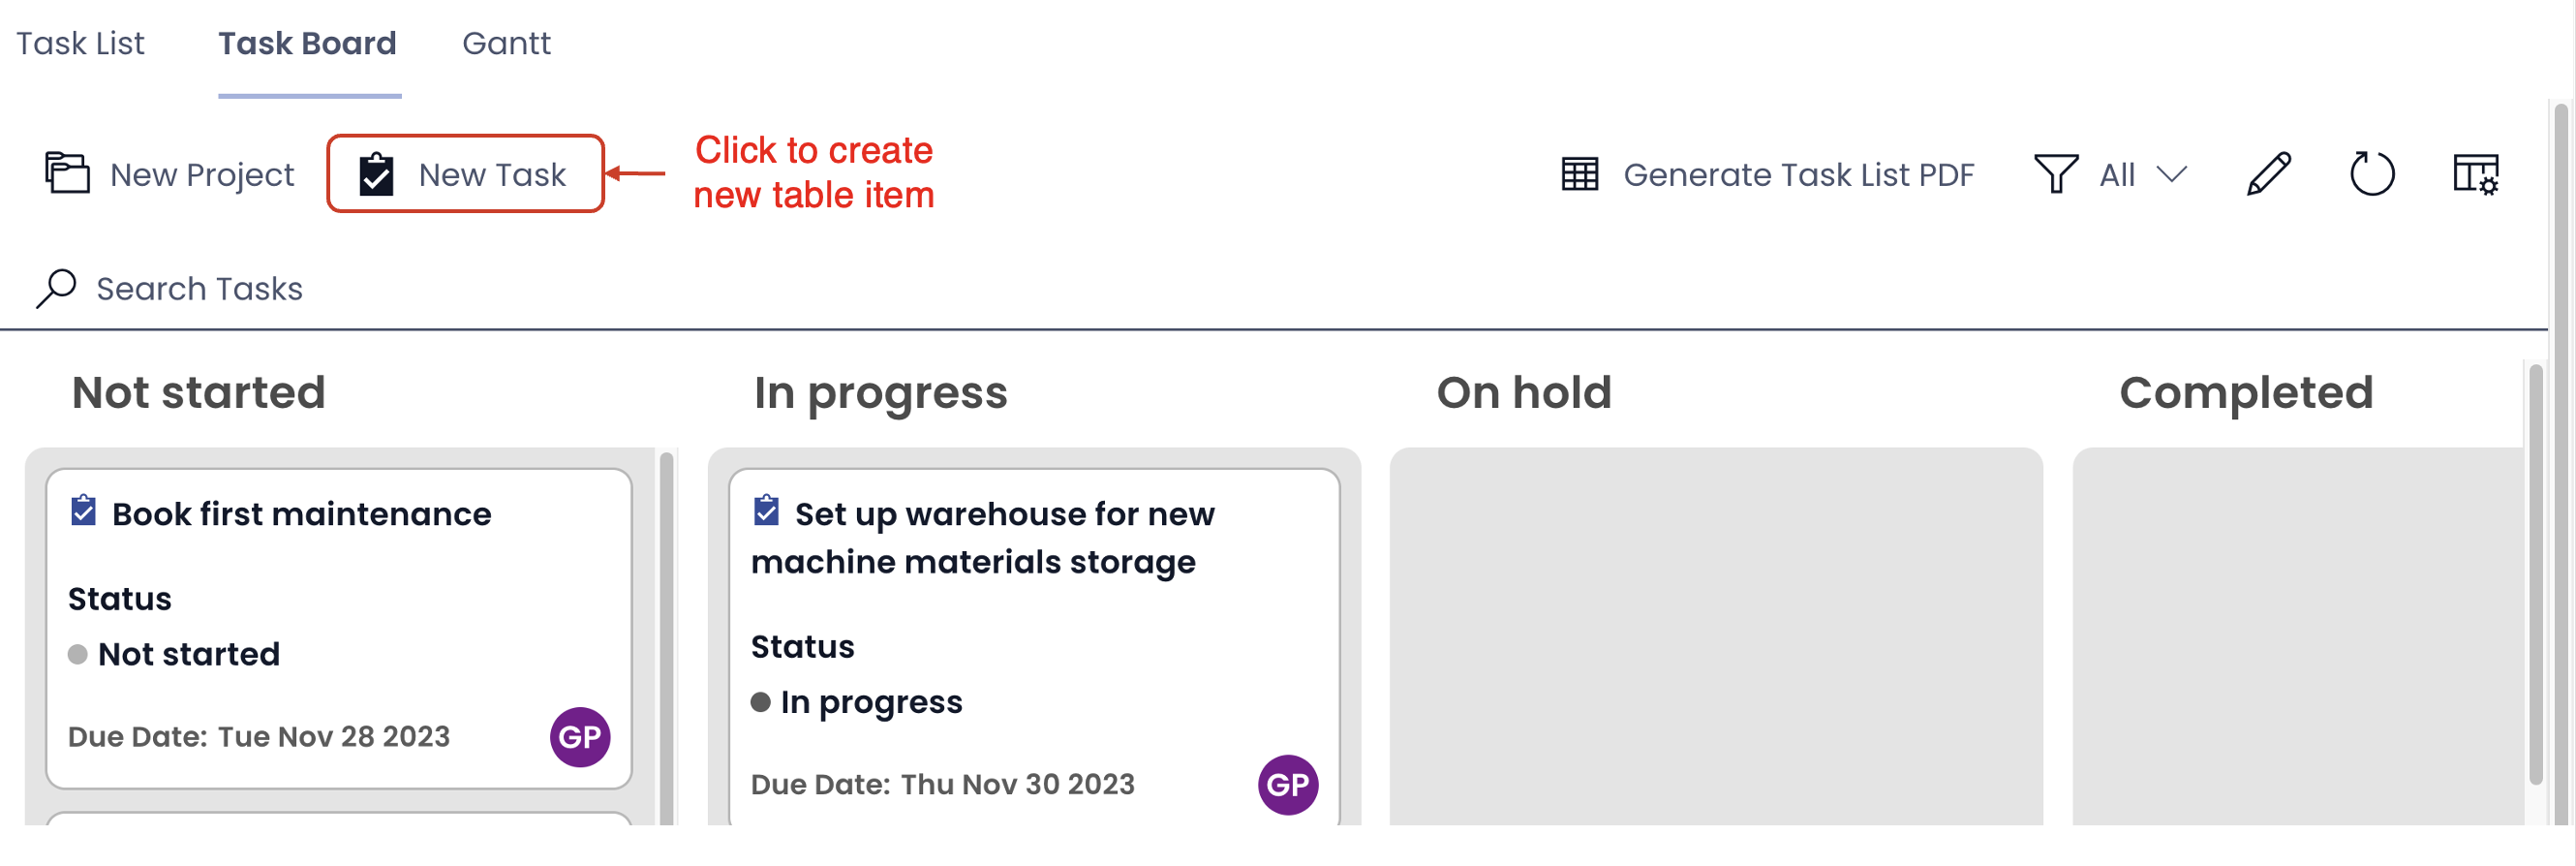The width and height of the screenshot is (2576, 866).
Task: Click the Generate Task List PDF table icon
Action: click(x=1580, y=174)
